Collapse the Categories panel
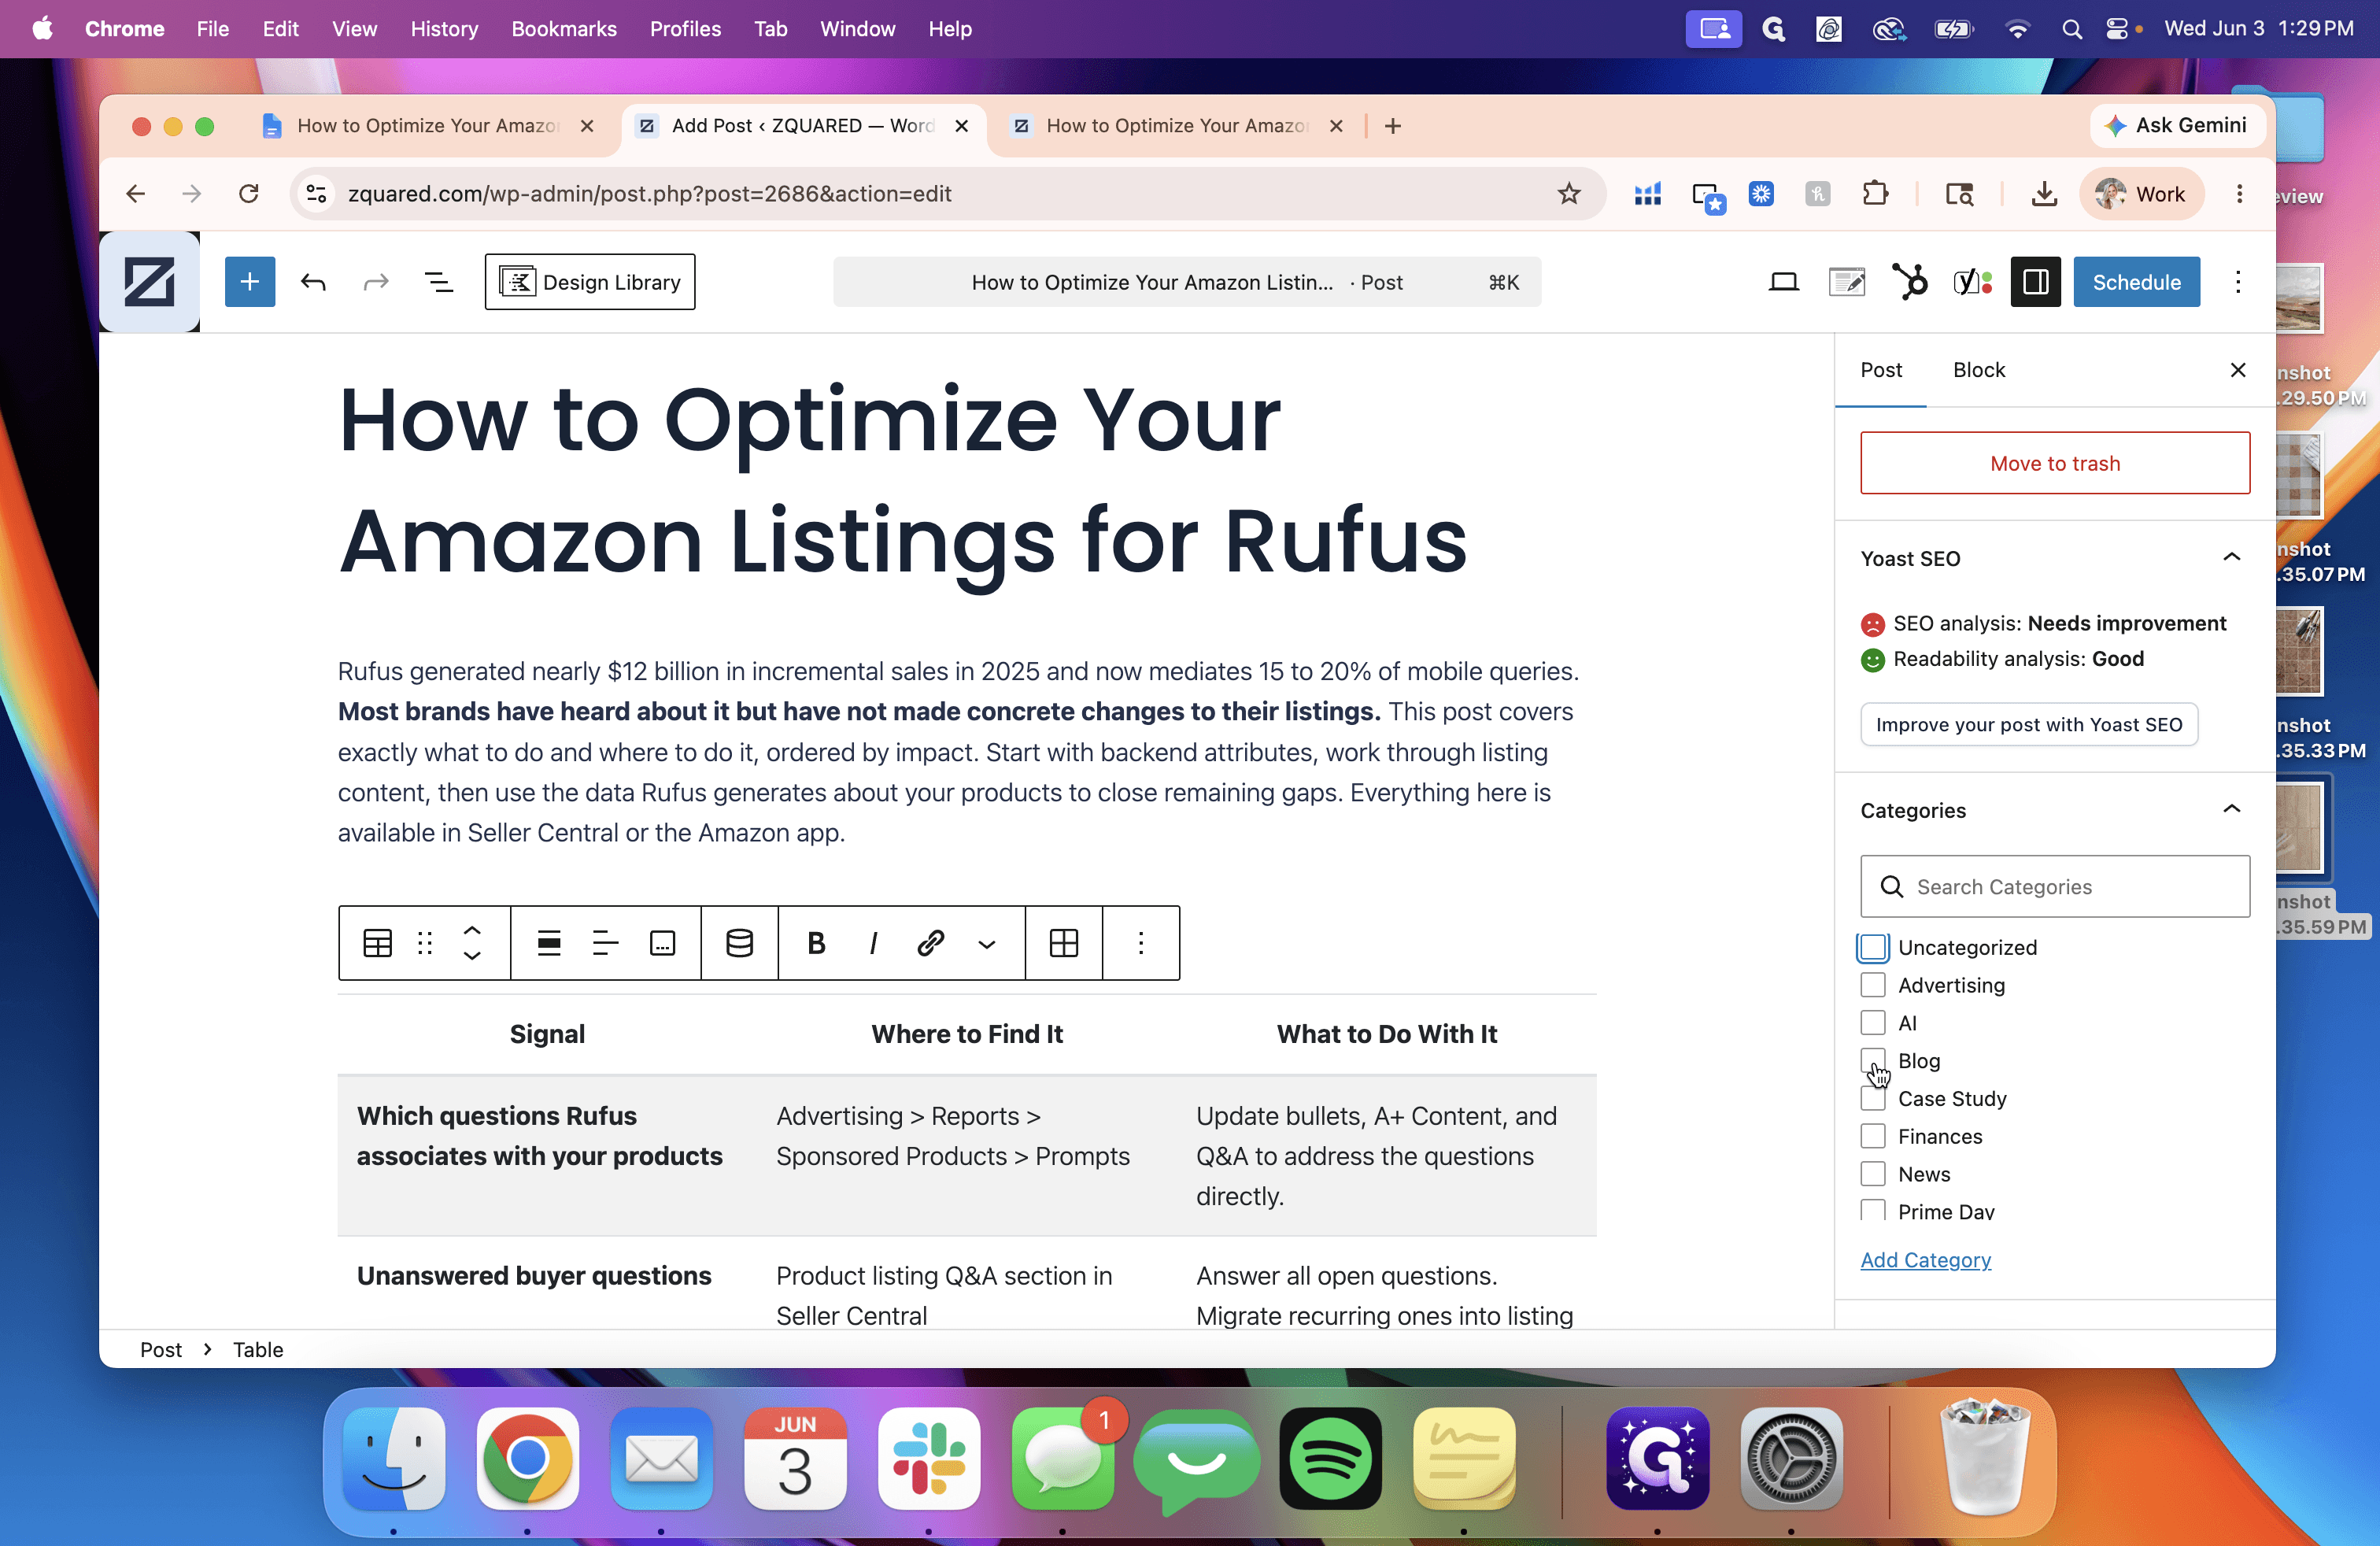The image size is (2380, 1546). point(2231,809)
